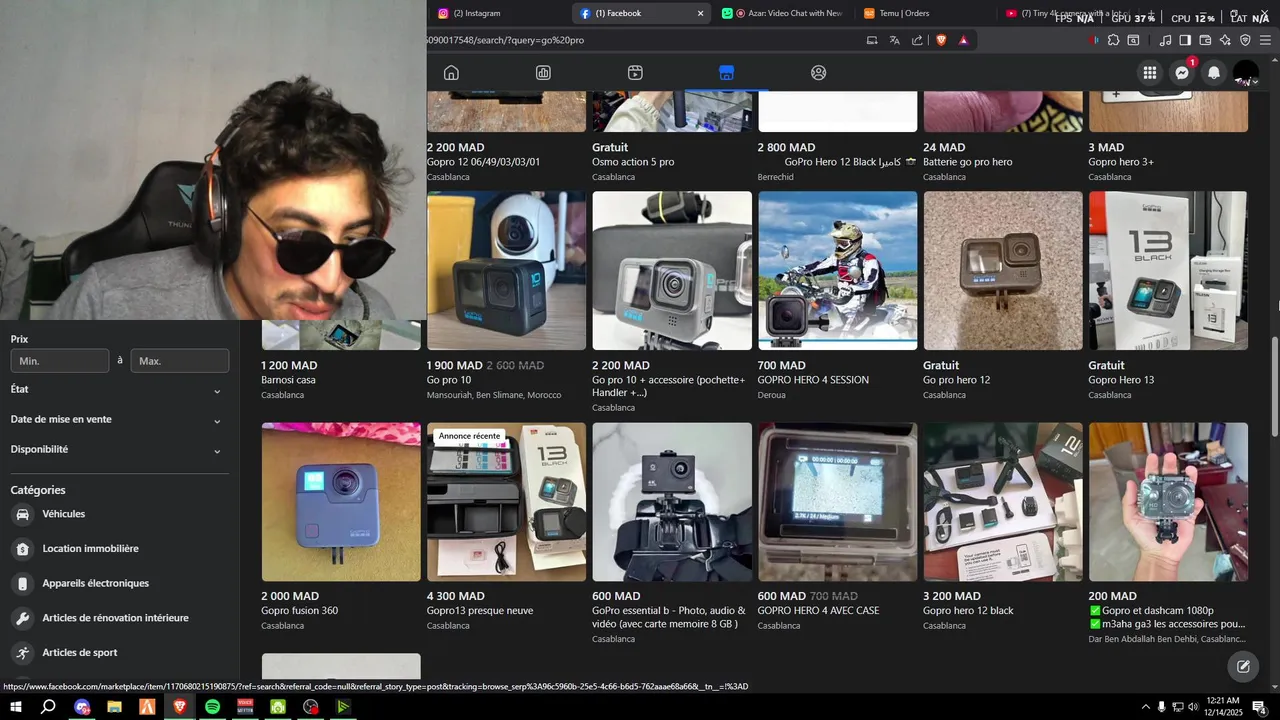Select the Marketplace storefront icon
Viewport: 1280px width, 720px height.
(x=727, y=73)
